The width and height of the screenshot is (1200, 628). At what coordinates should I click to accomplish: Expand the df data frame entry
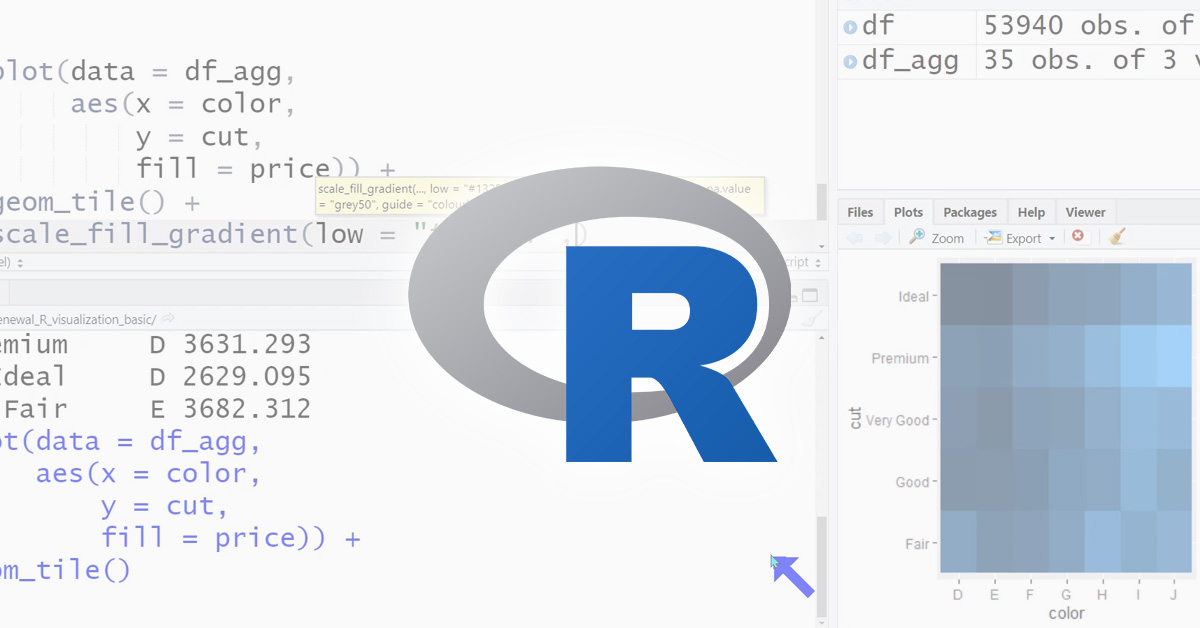[x=850, y=27]
